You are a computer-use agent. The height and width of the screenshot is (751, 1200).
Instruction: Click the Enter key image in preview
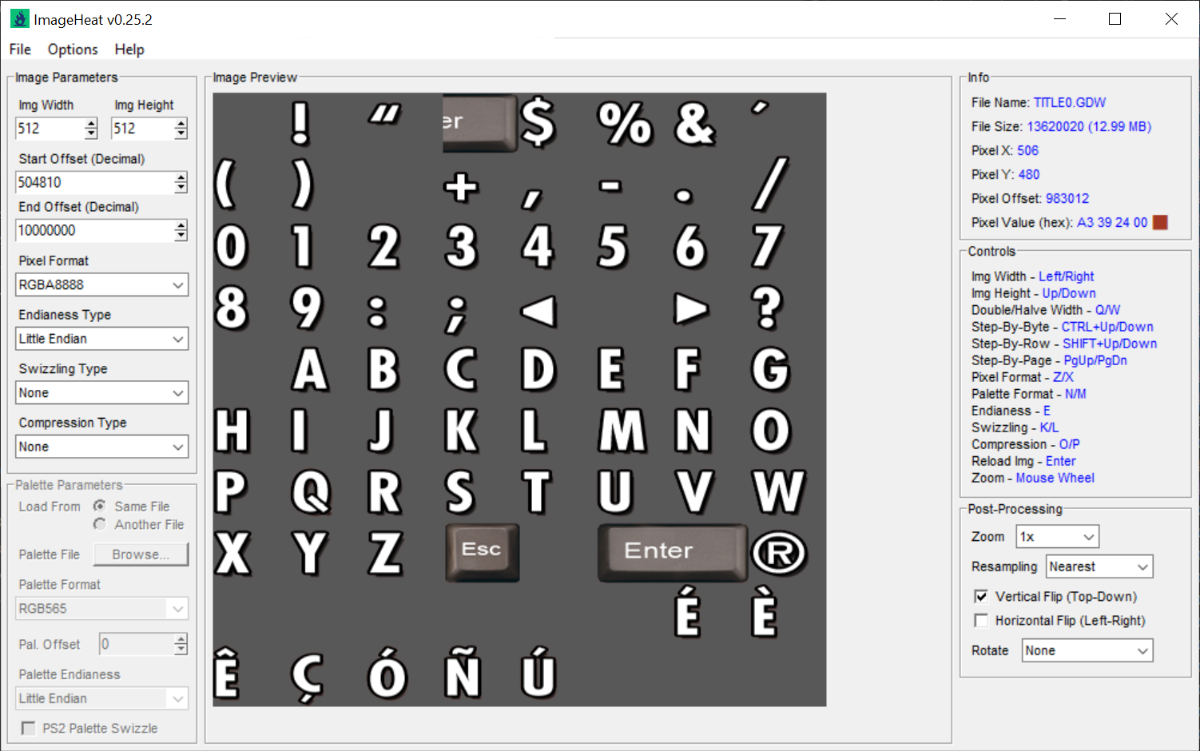(671, 551)
